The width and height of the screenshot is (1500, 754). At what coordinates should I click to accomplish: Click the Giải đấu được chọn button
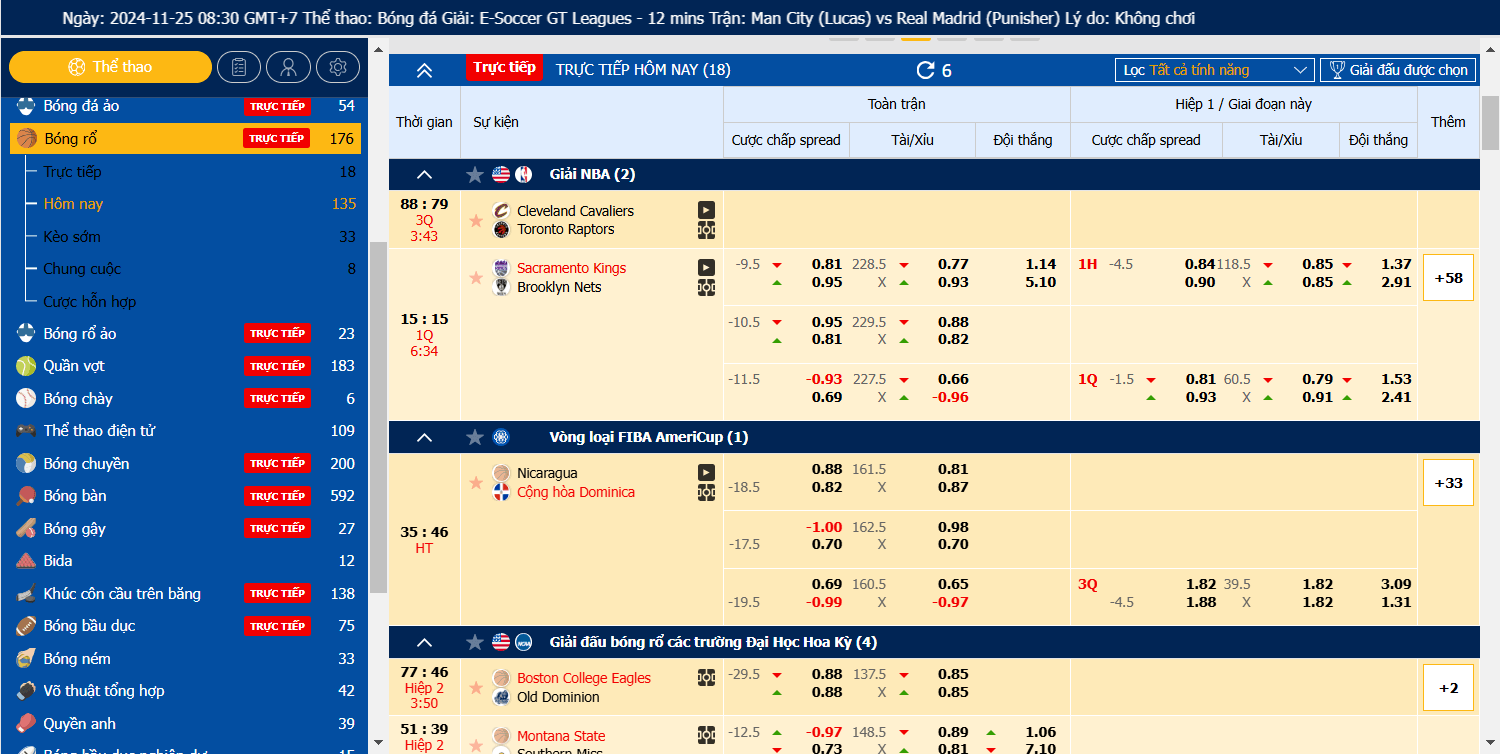click(x=1398, y=70)
